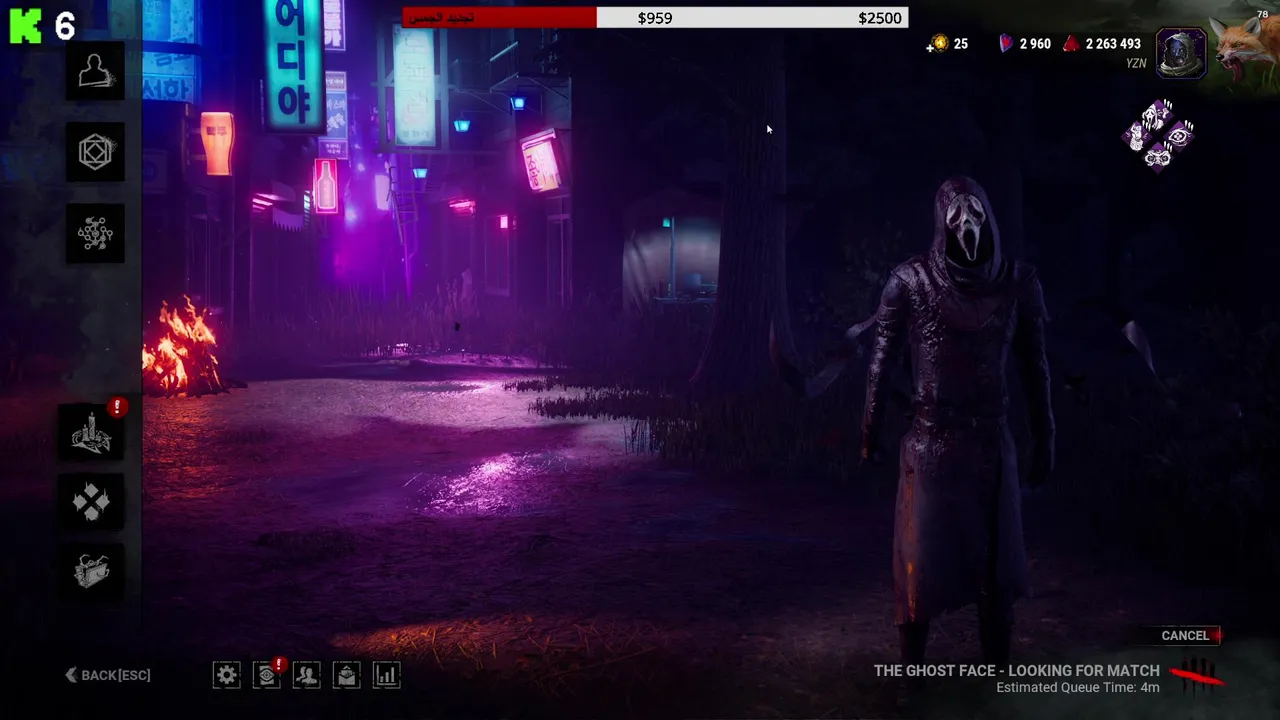The height and width of the screenshot is (720, 1280).
Task: Open the eye archive icon with red badge
Action: pos(267,675)
